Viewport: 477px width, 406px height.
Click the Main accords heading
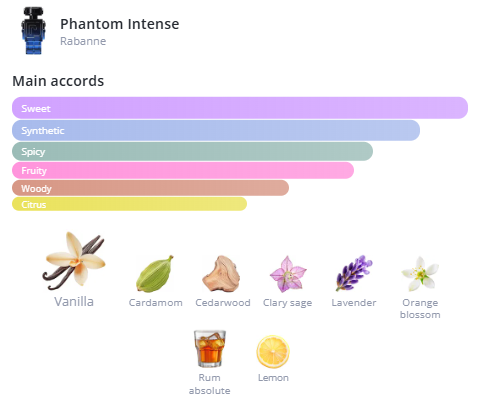[58, 81]
